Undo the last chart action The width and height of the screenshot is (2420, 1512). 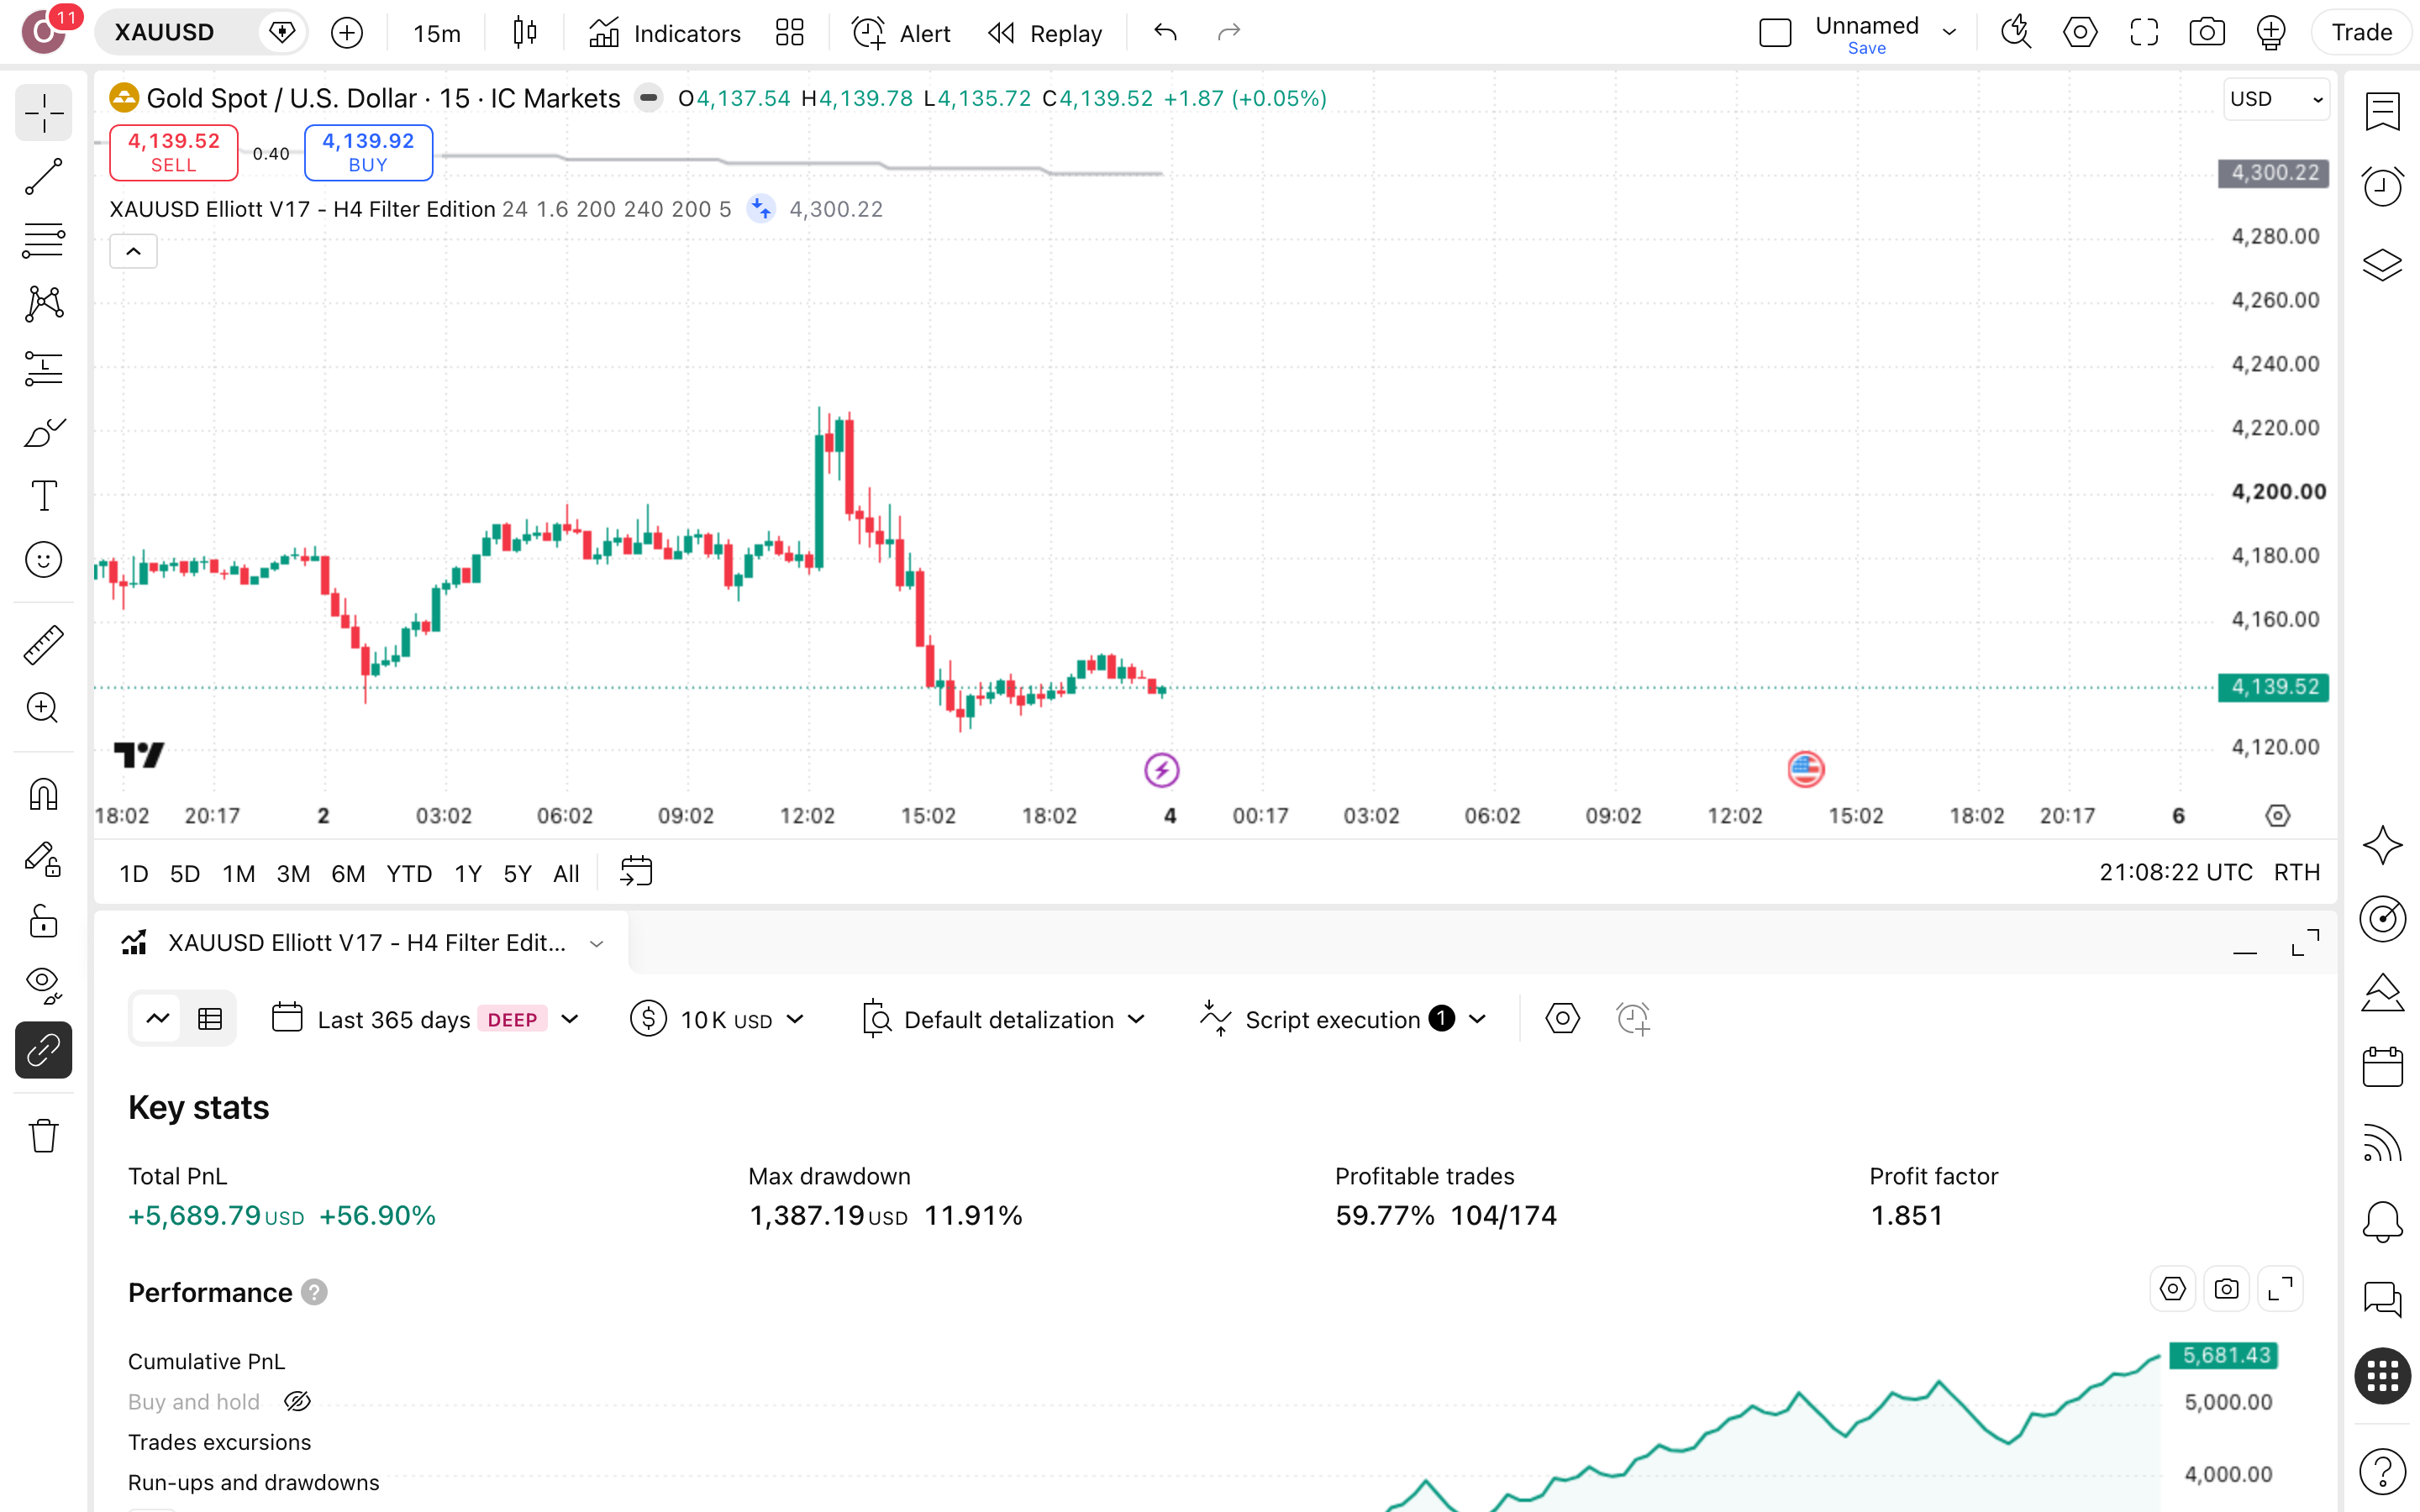1165,33
